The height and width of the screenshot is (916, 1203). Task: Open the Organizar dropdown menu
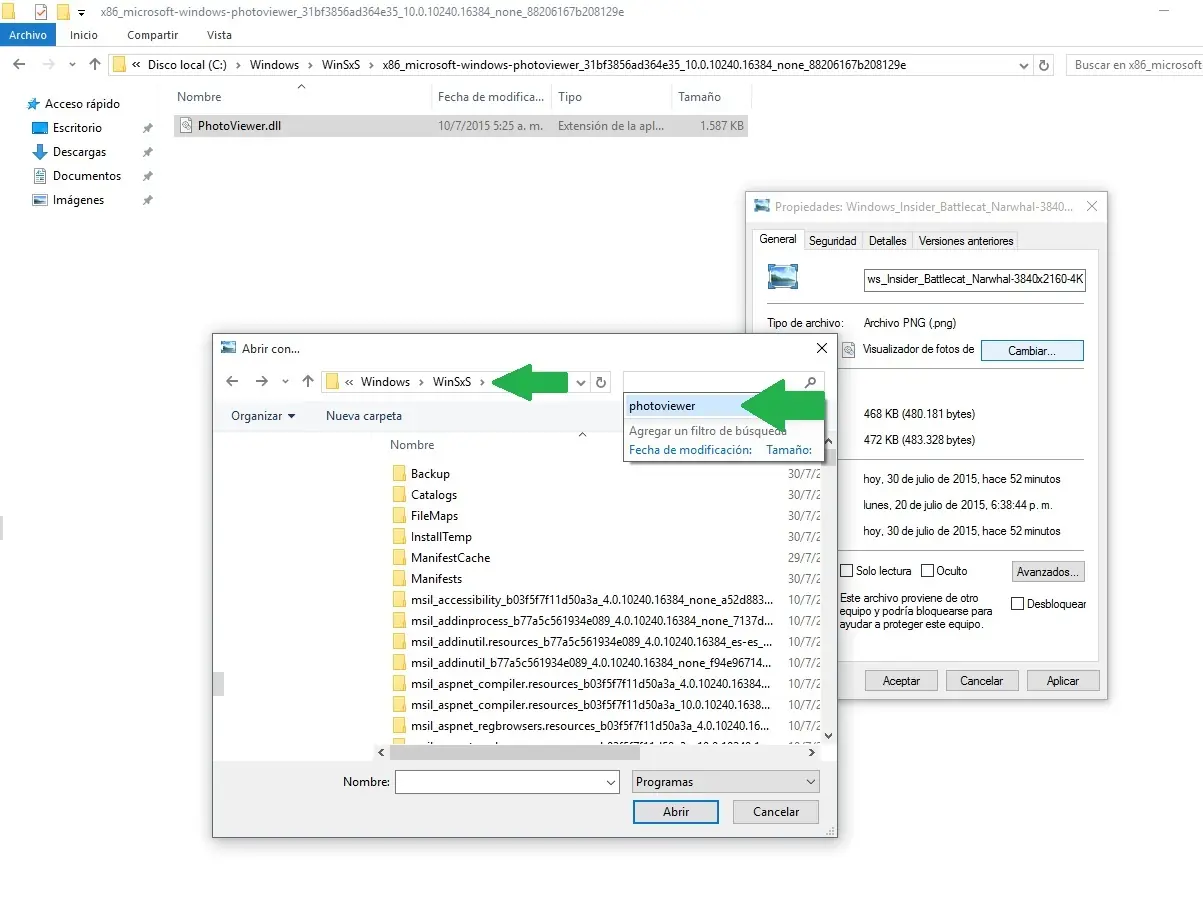click(263, 416)
